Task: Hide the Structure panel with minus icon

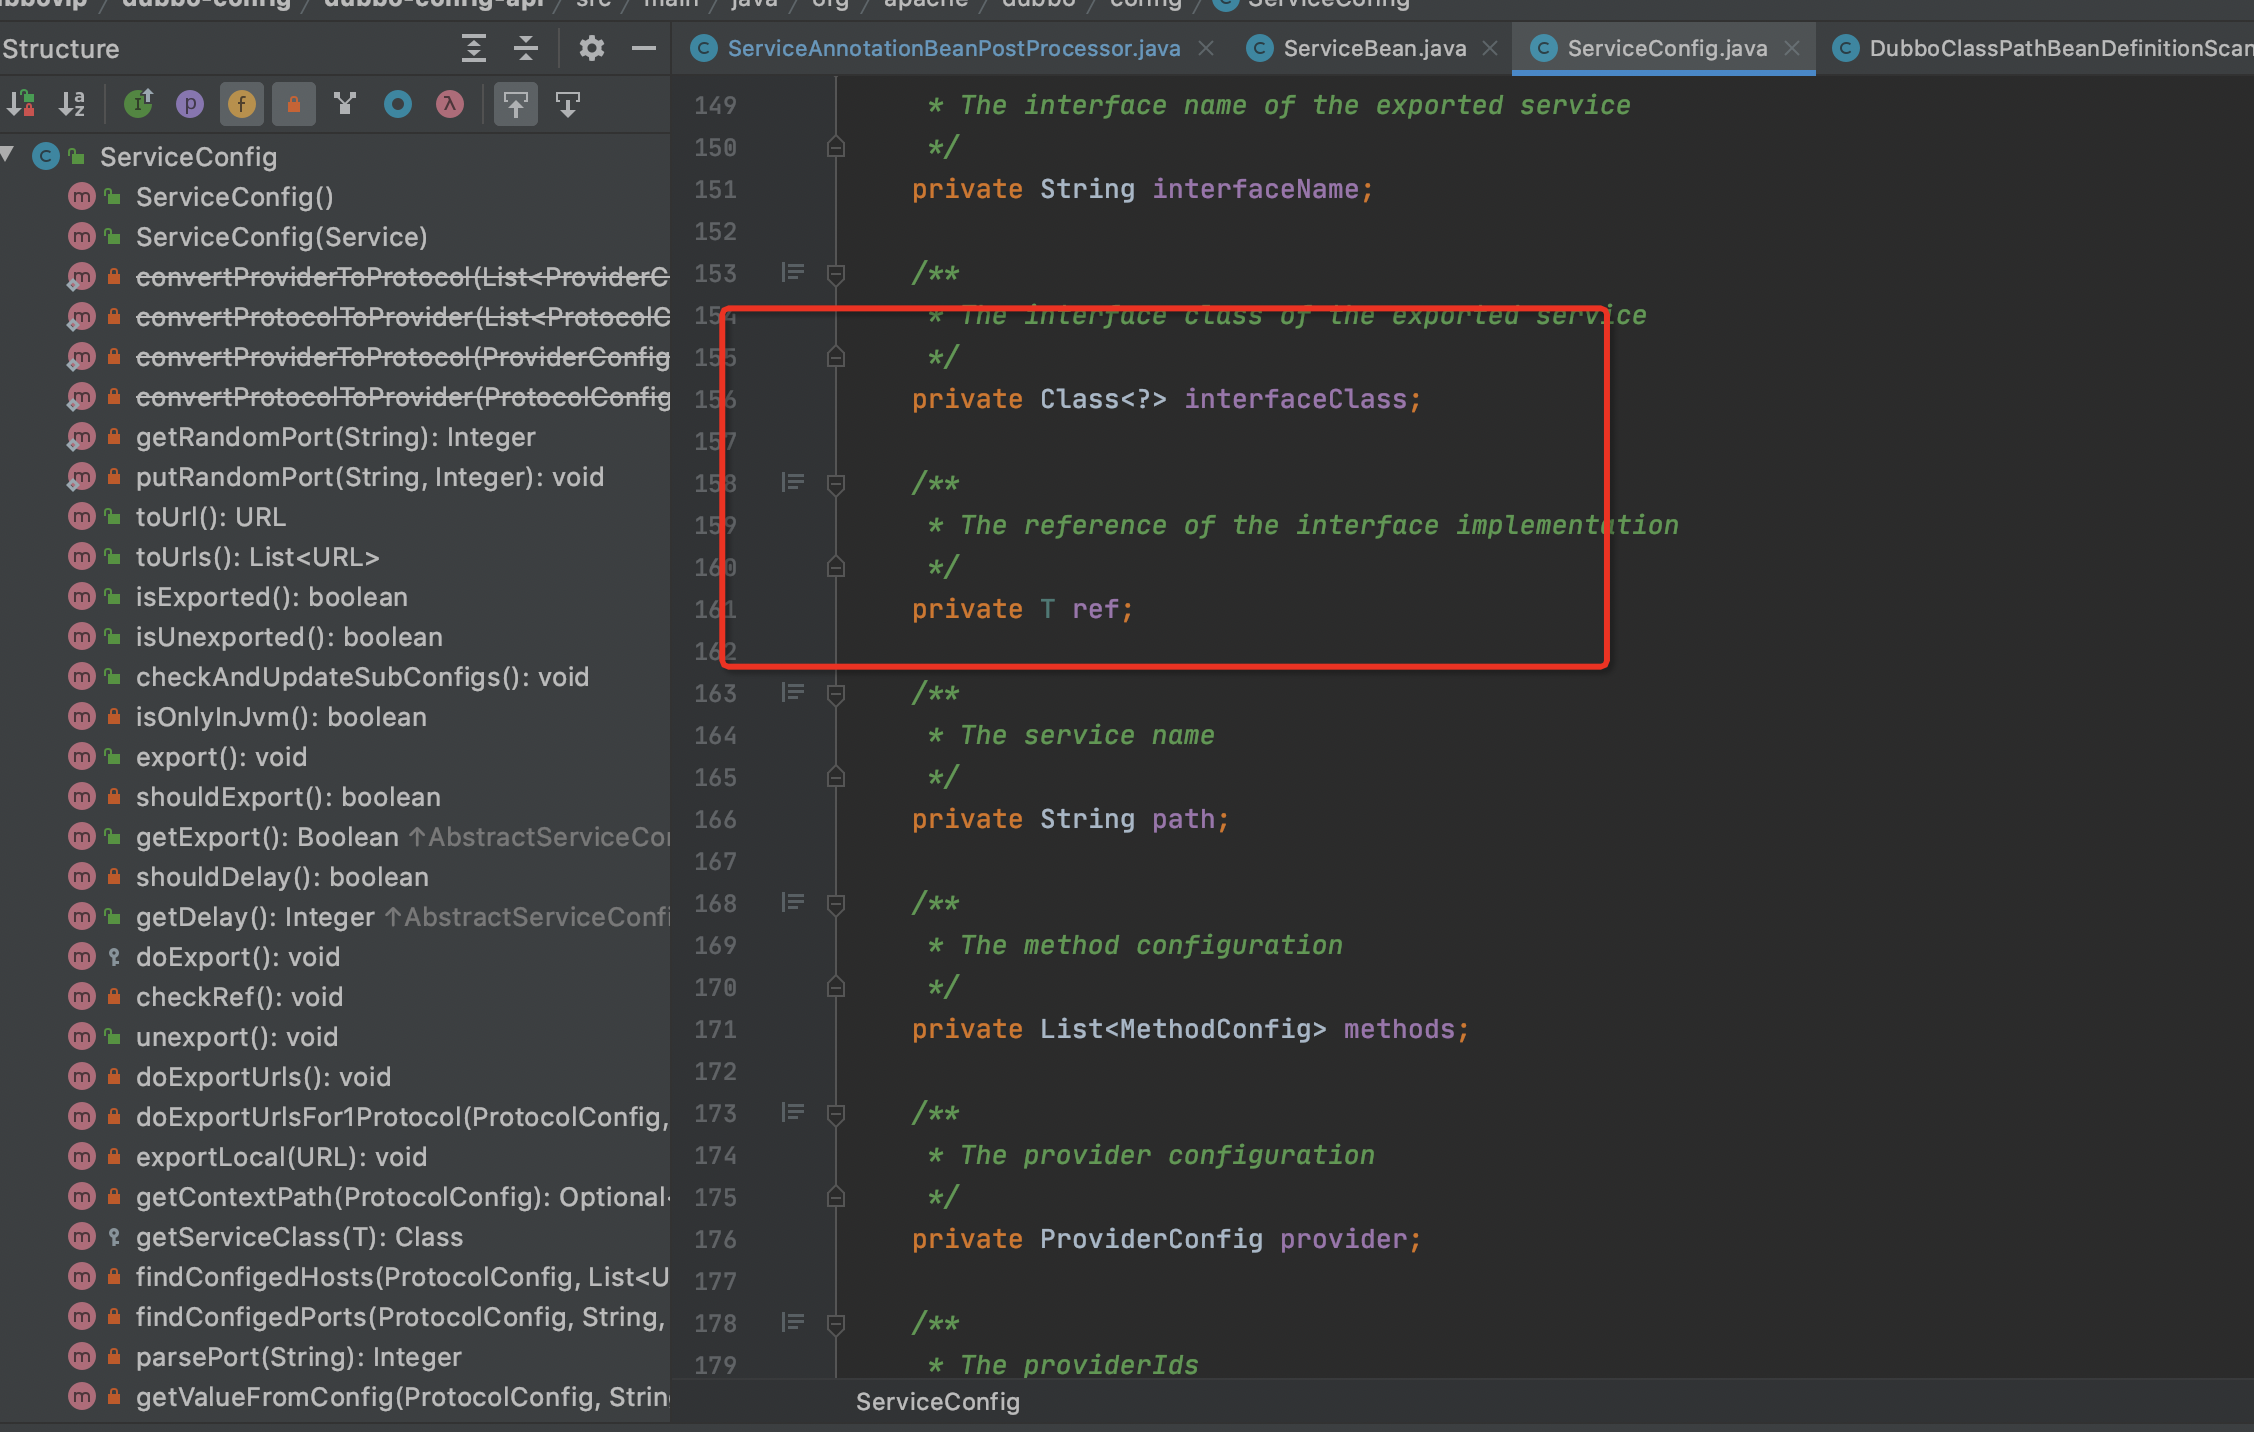Action: click(644, 48)
